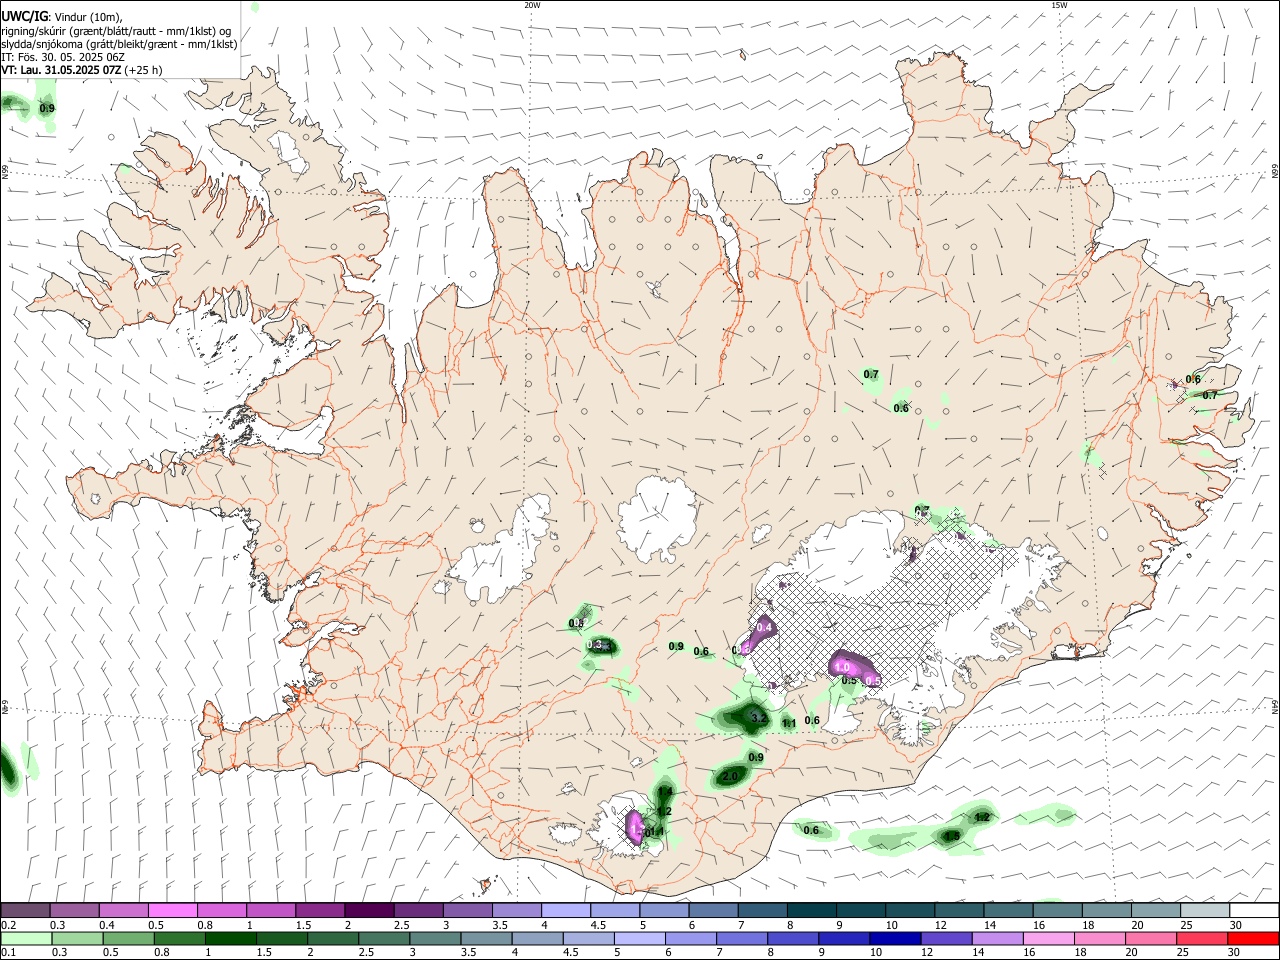Click the 0.3 value on the dark green patch

(596, 645)
